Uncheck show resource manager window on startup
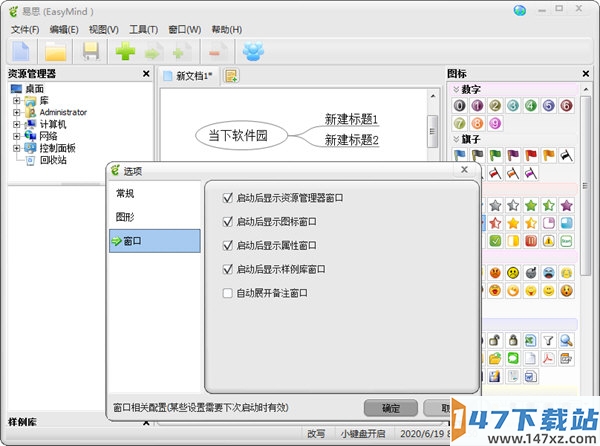 tap(230, 197)
